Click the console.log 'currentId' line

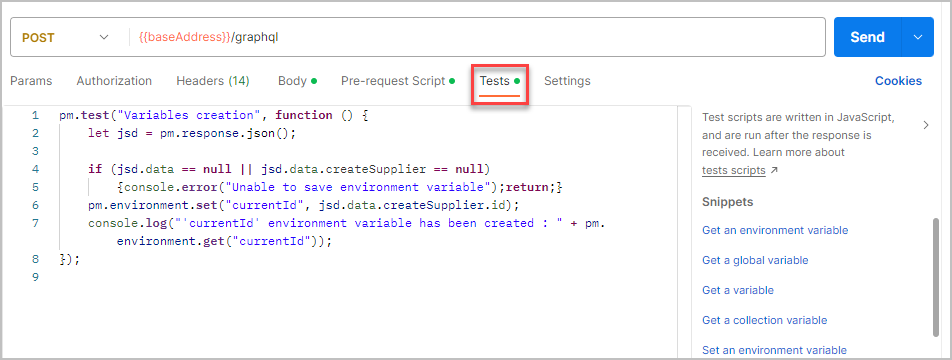point(347,223)
